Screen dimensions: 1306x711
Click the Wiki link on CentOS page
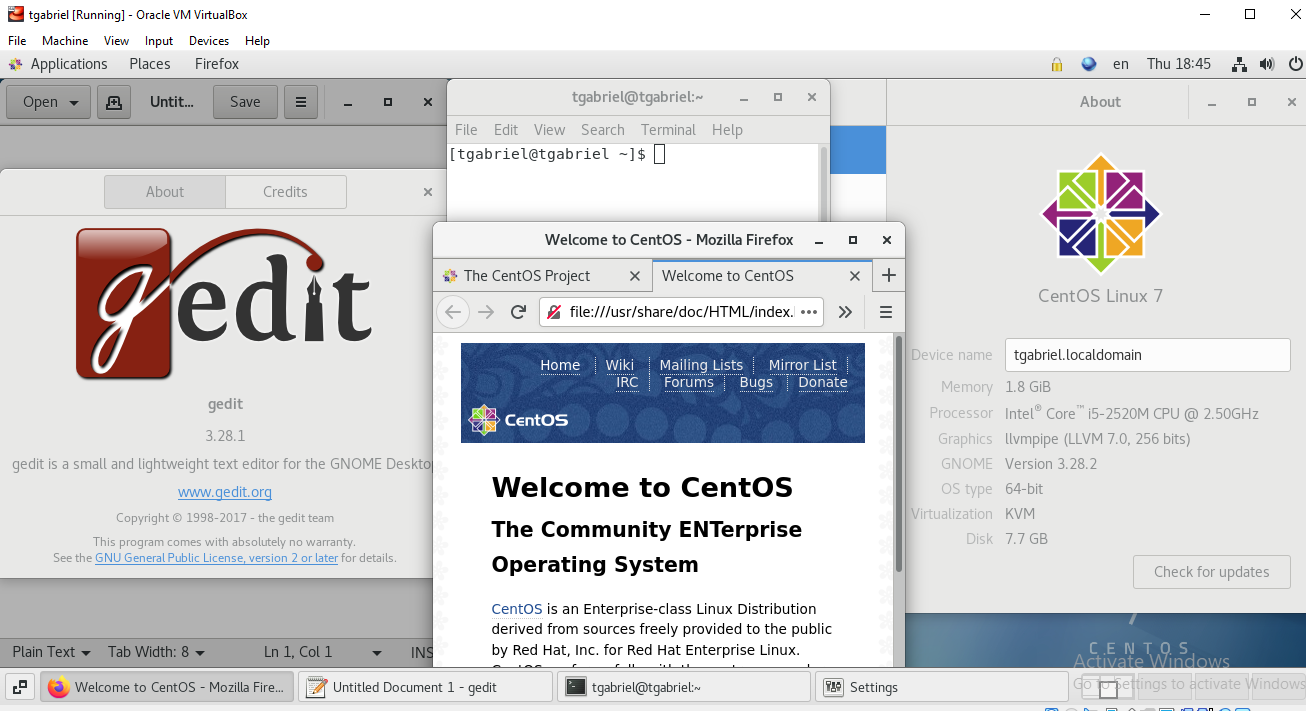pyautogui.click(x=620, y=365)
